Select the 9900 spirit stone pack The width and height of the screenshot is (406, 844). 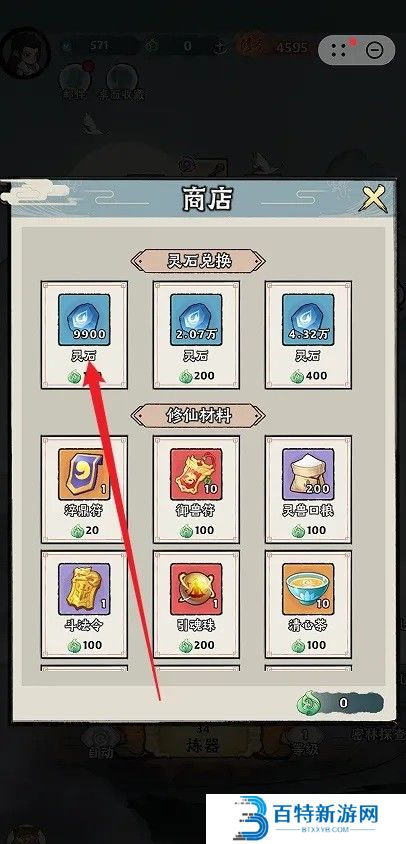point(84,320)
